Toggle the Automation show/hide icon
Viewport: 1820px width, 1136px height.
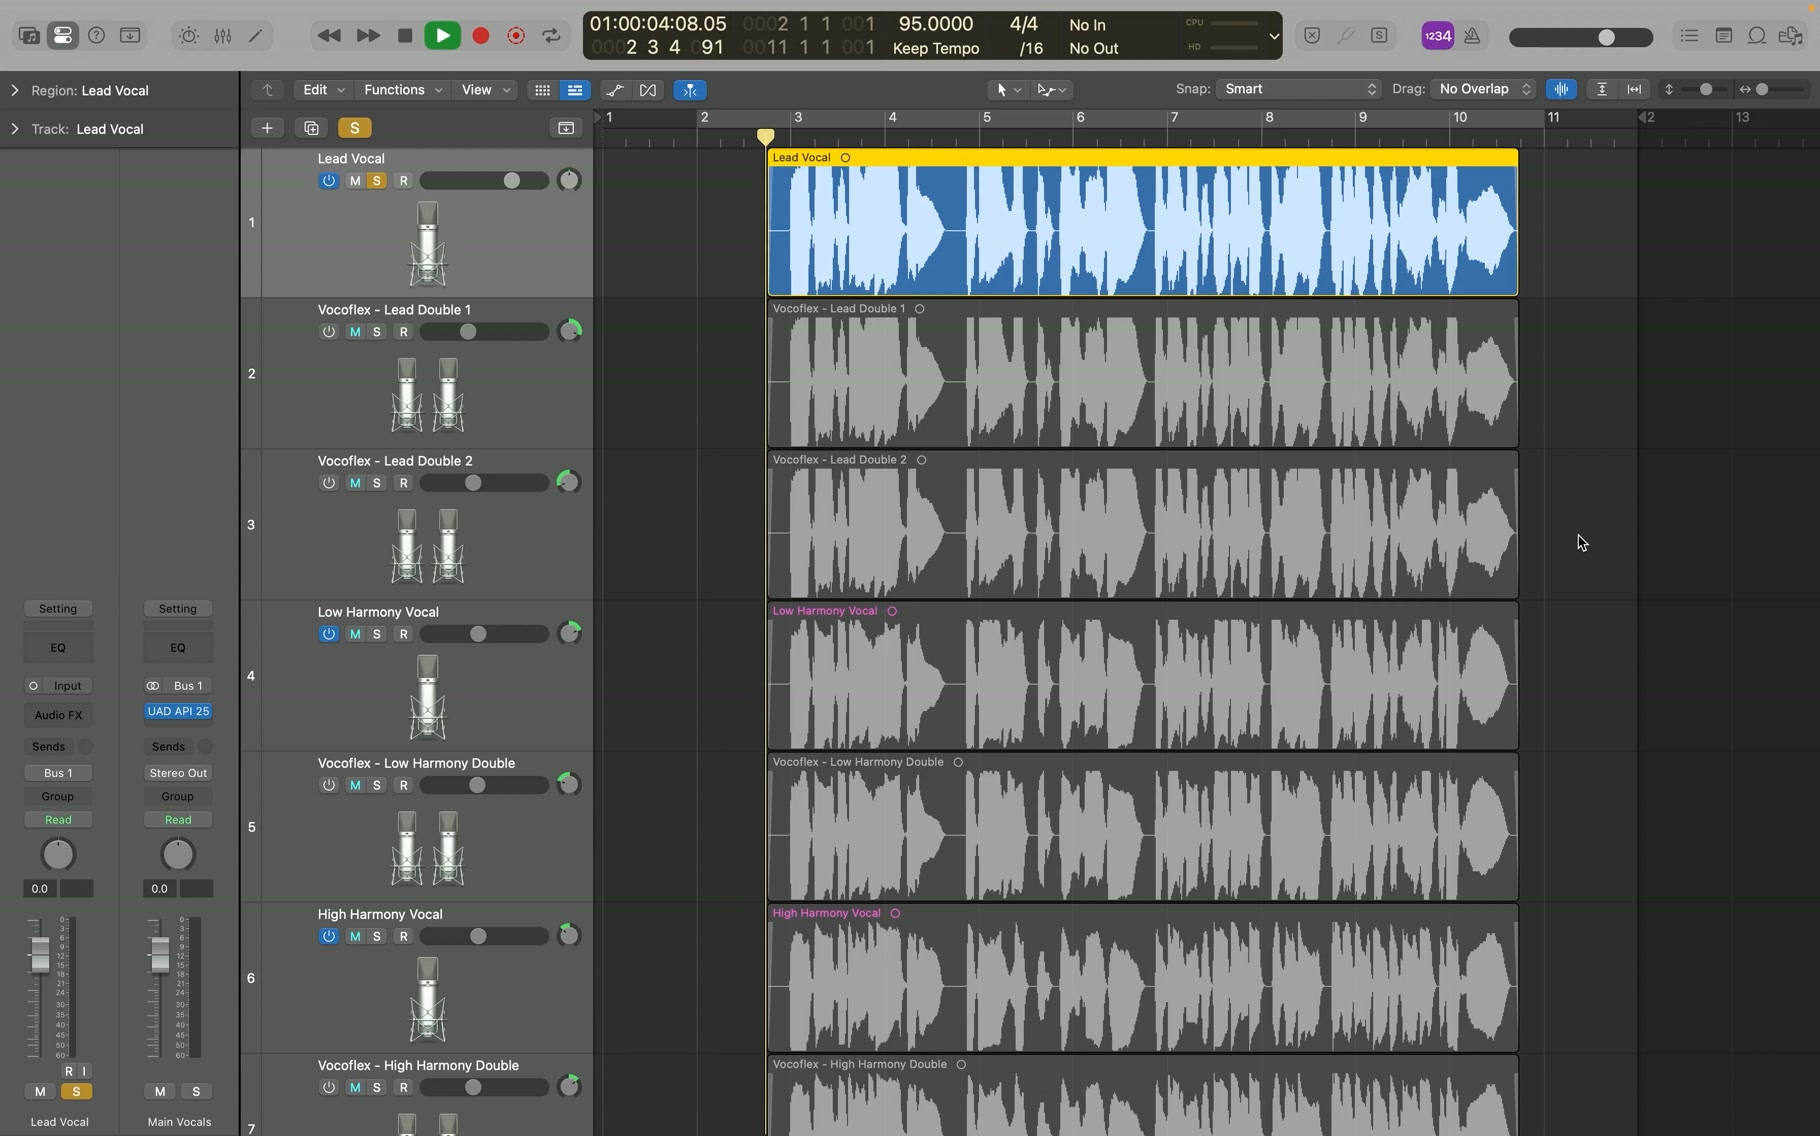coord(615,90)
